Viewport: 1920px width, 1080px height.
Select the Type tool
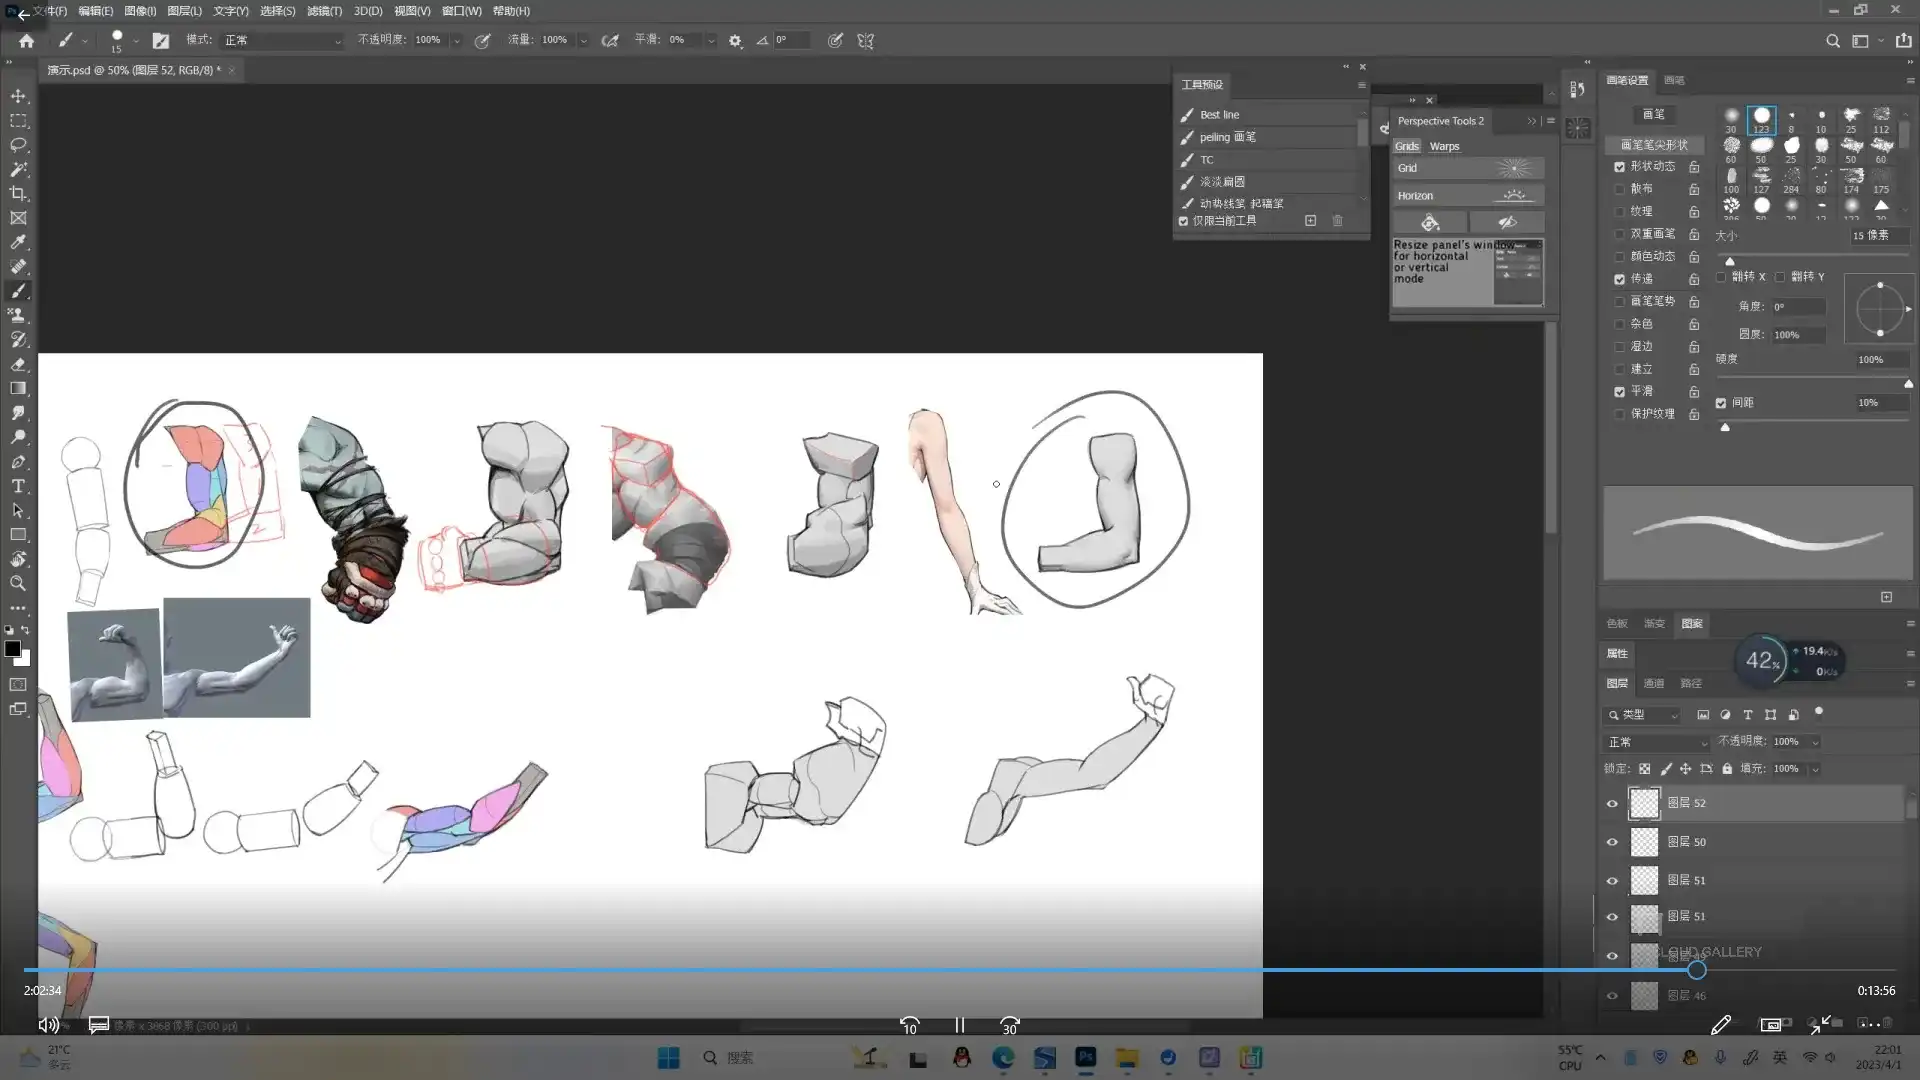pyautogui.click(x=18, y=486)
